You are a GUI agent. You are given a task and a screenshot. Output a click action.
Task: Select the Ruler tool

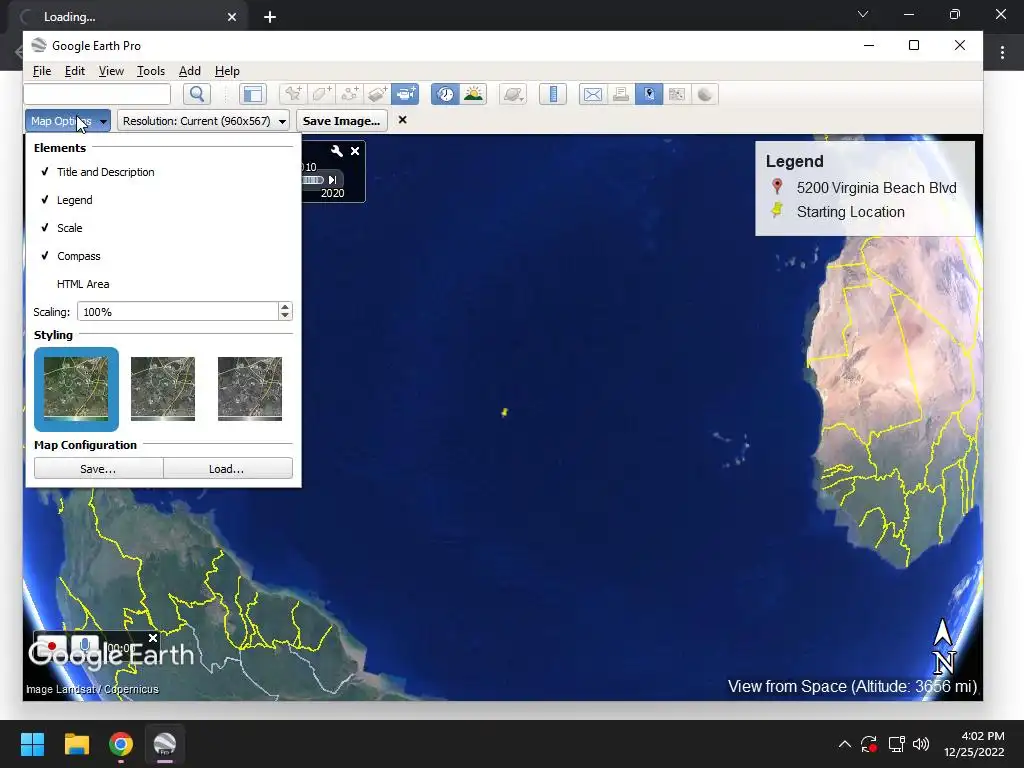point(553,94)
